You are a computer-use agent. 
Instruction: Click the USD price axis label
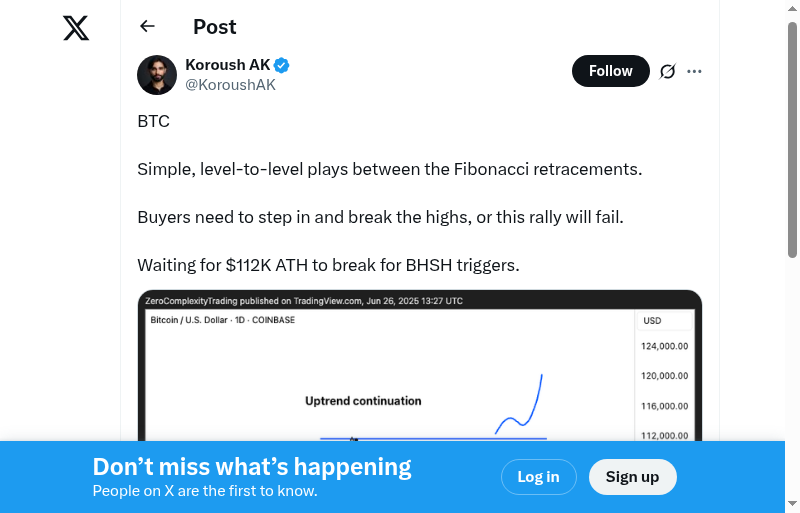[652, 321]
